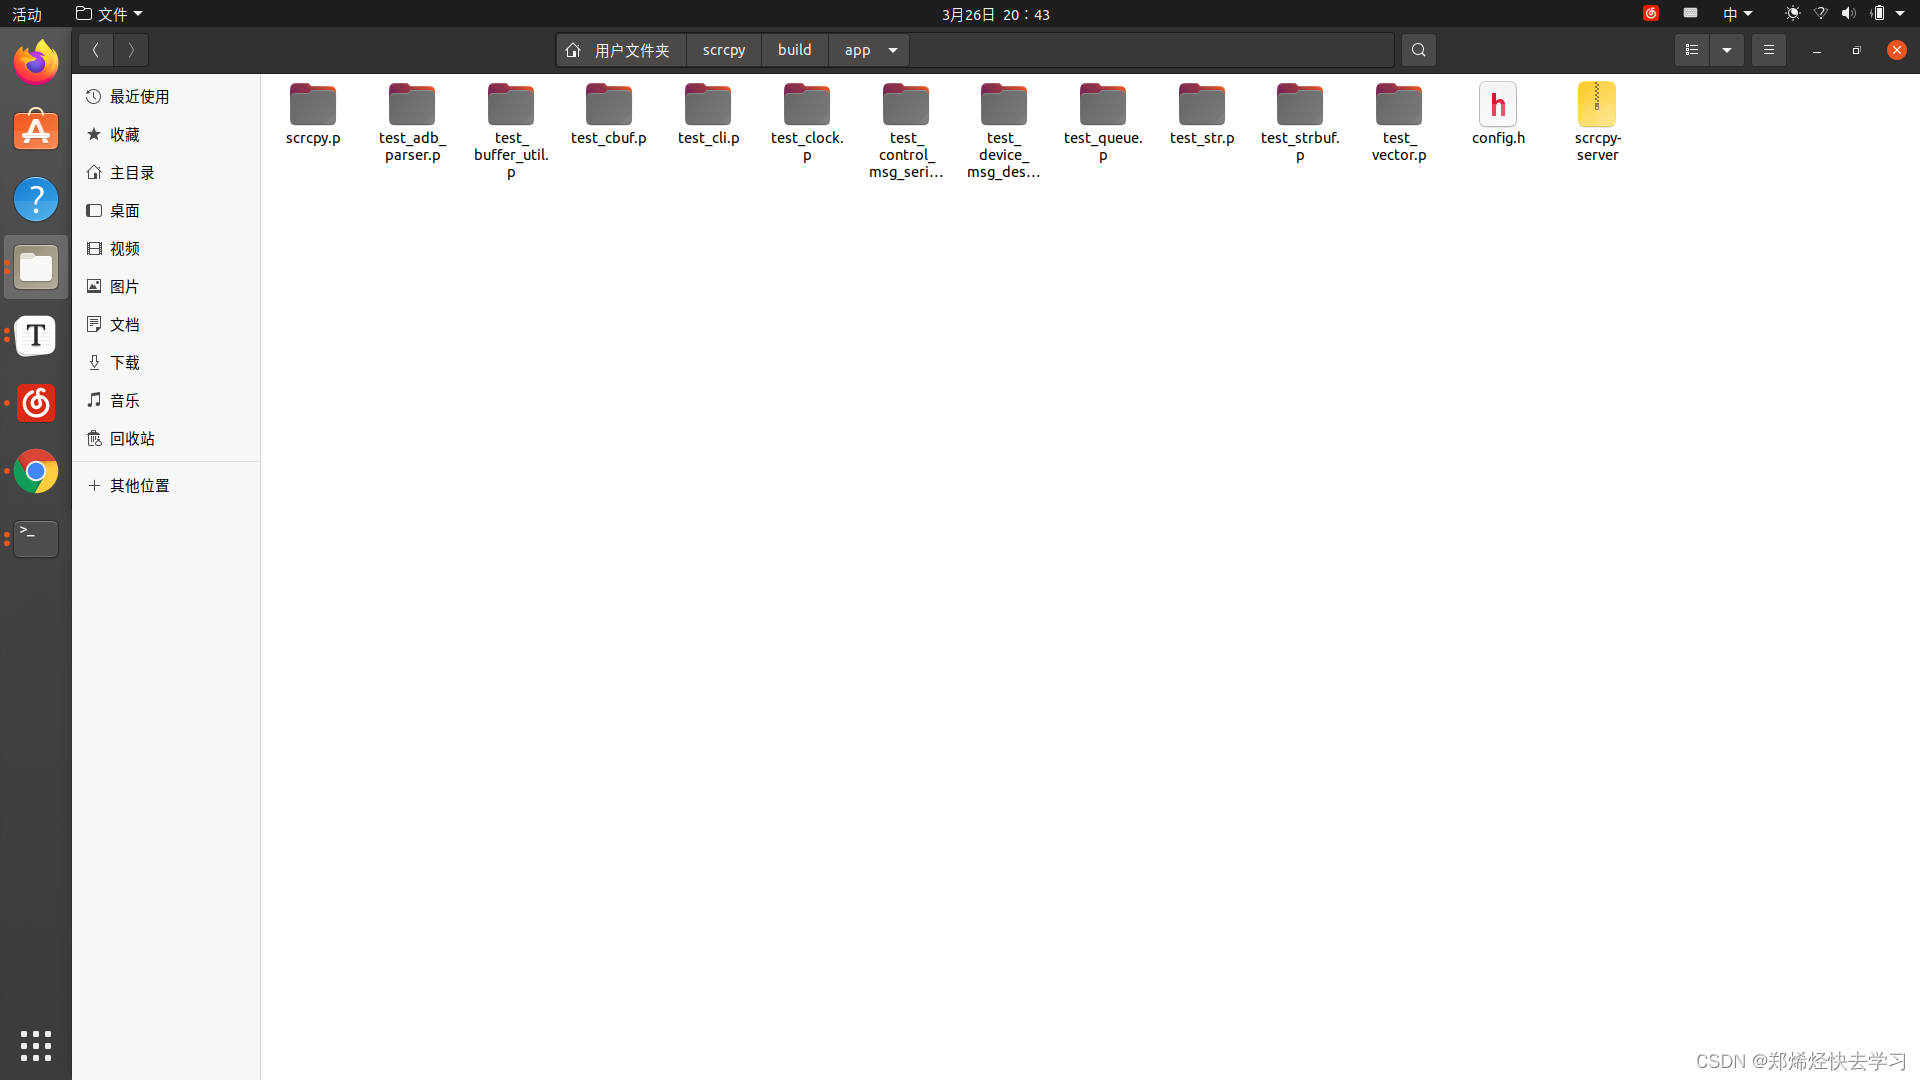Open NetEase Cloud Music from dock
Viewport: 1920px width, 1080px height.
[x=36, y=403]
